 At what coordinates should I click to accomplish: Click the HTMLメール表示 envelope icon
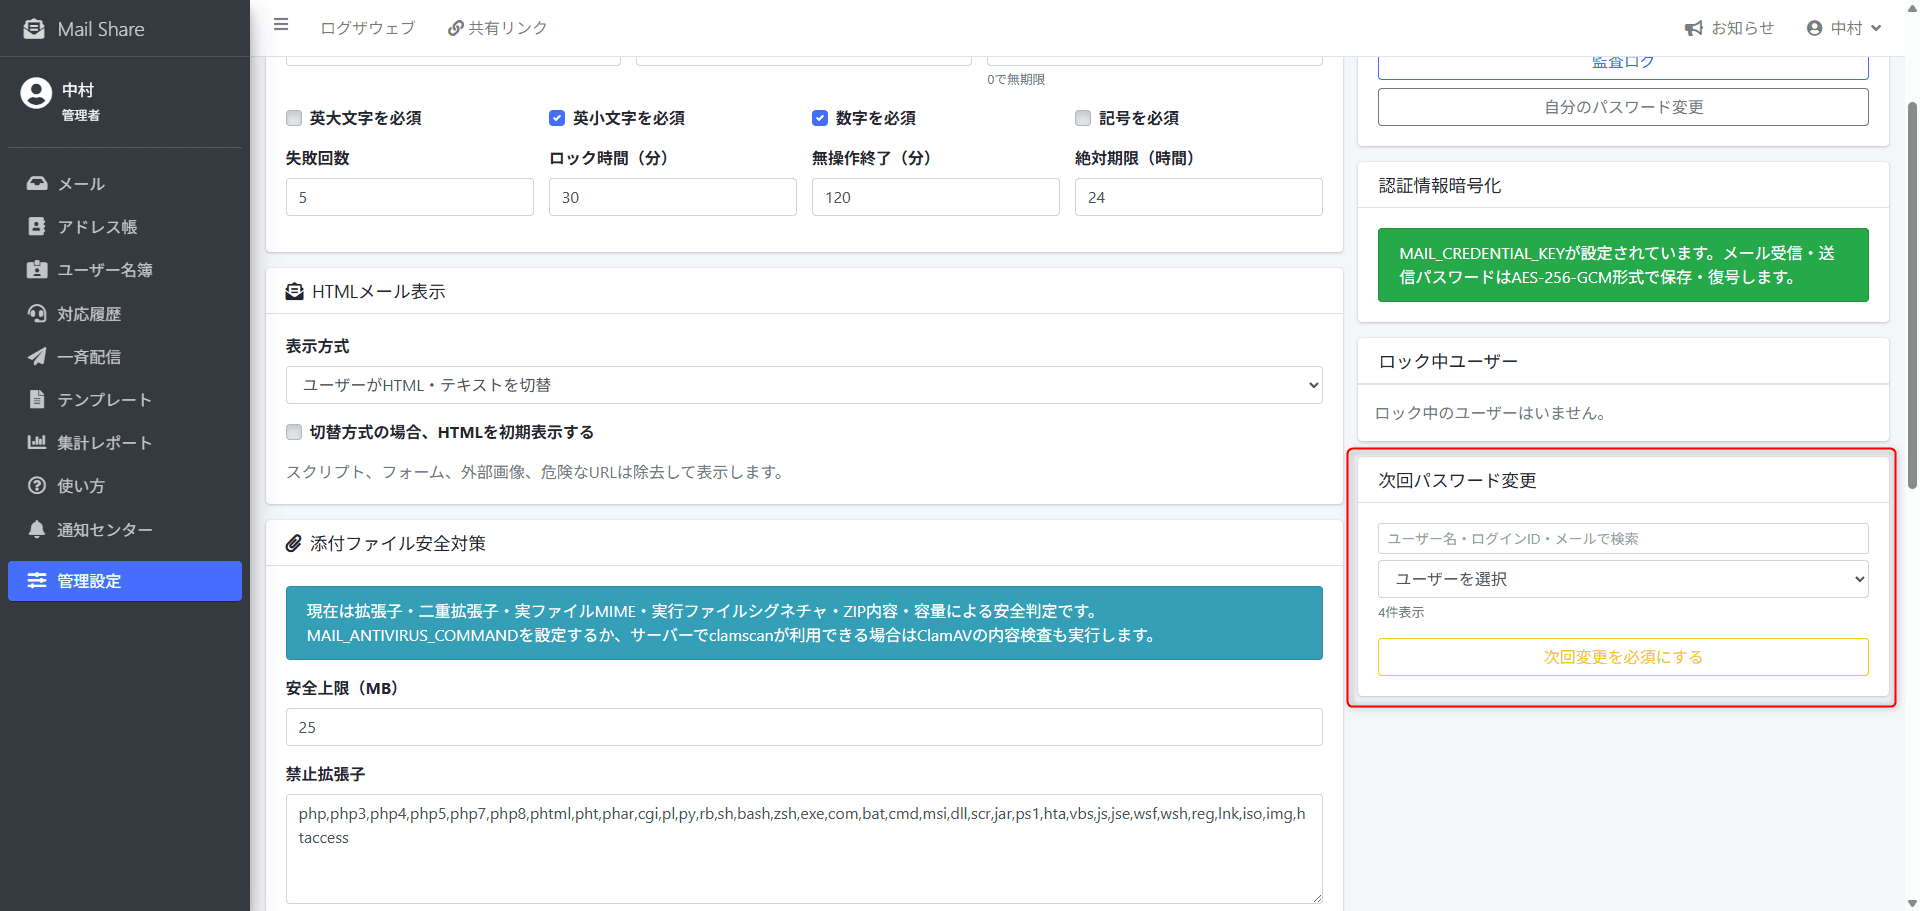[x=295, y=292]
